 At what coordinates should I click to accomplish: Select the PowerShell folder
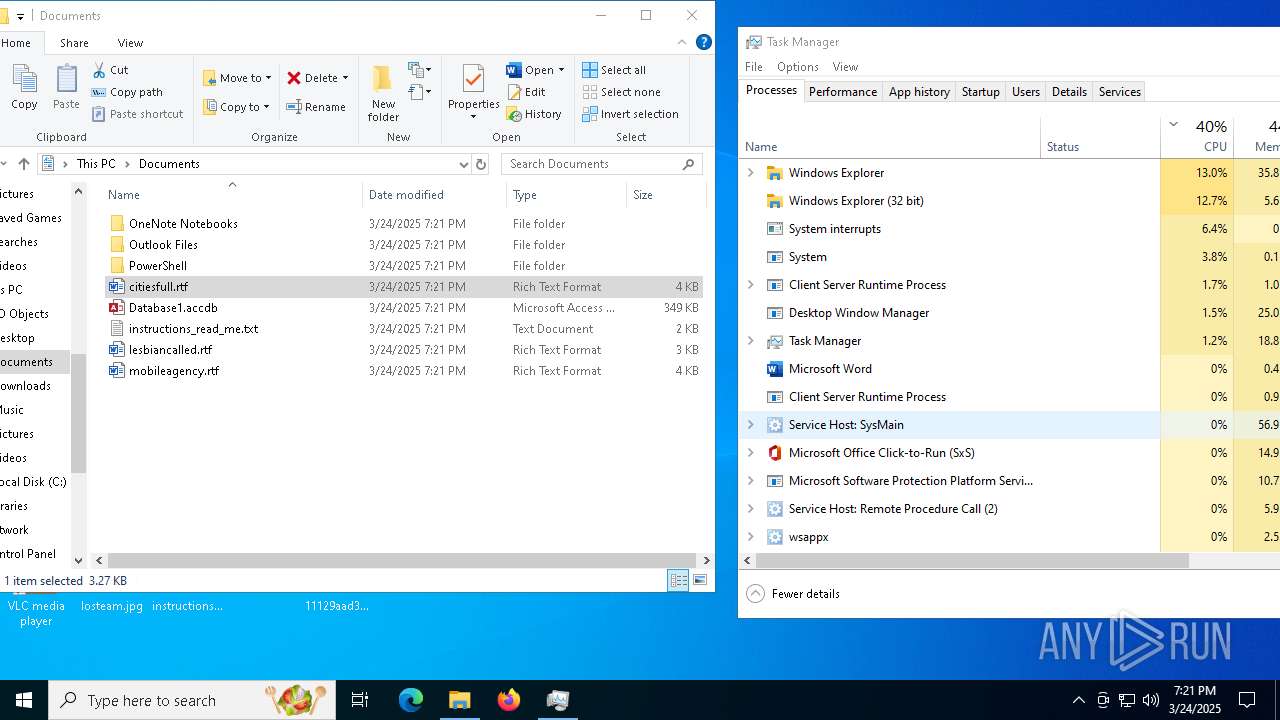(403, 266)
